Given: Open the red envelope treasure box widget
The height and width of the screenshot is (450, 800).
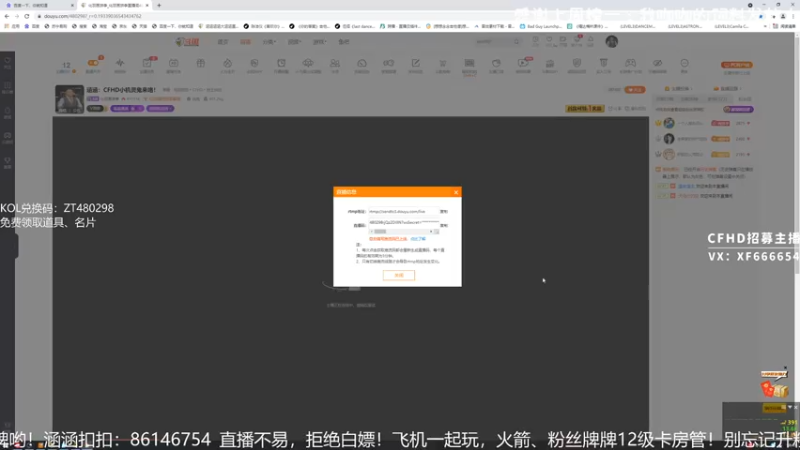Looking at the screenshot, I should (x=774, y=386).
